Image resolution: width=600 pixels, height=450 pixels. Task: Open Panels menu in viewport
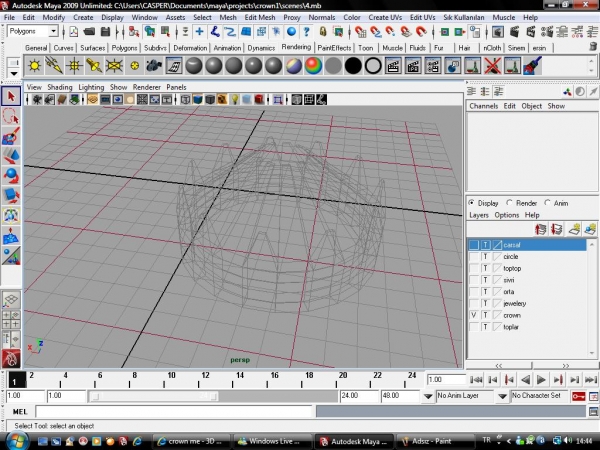pos(176,87)
